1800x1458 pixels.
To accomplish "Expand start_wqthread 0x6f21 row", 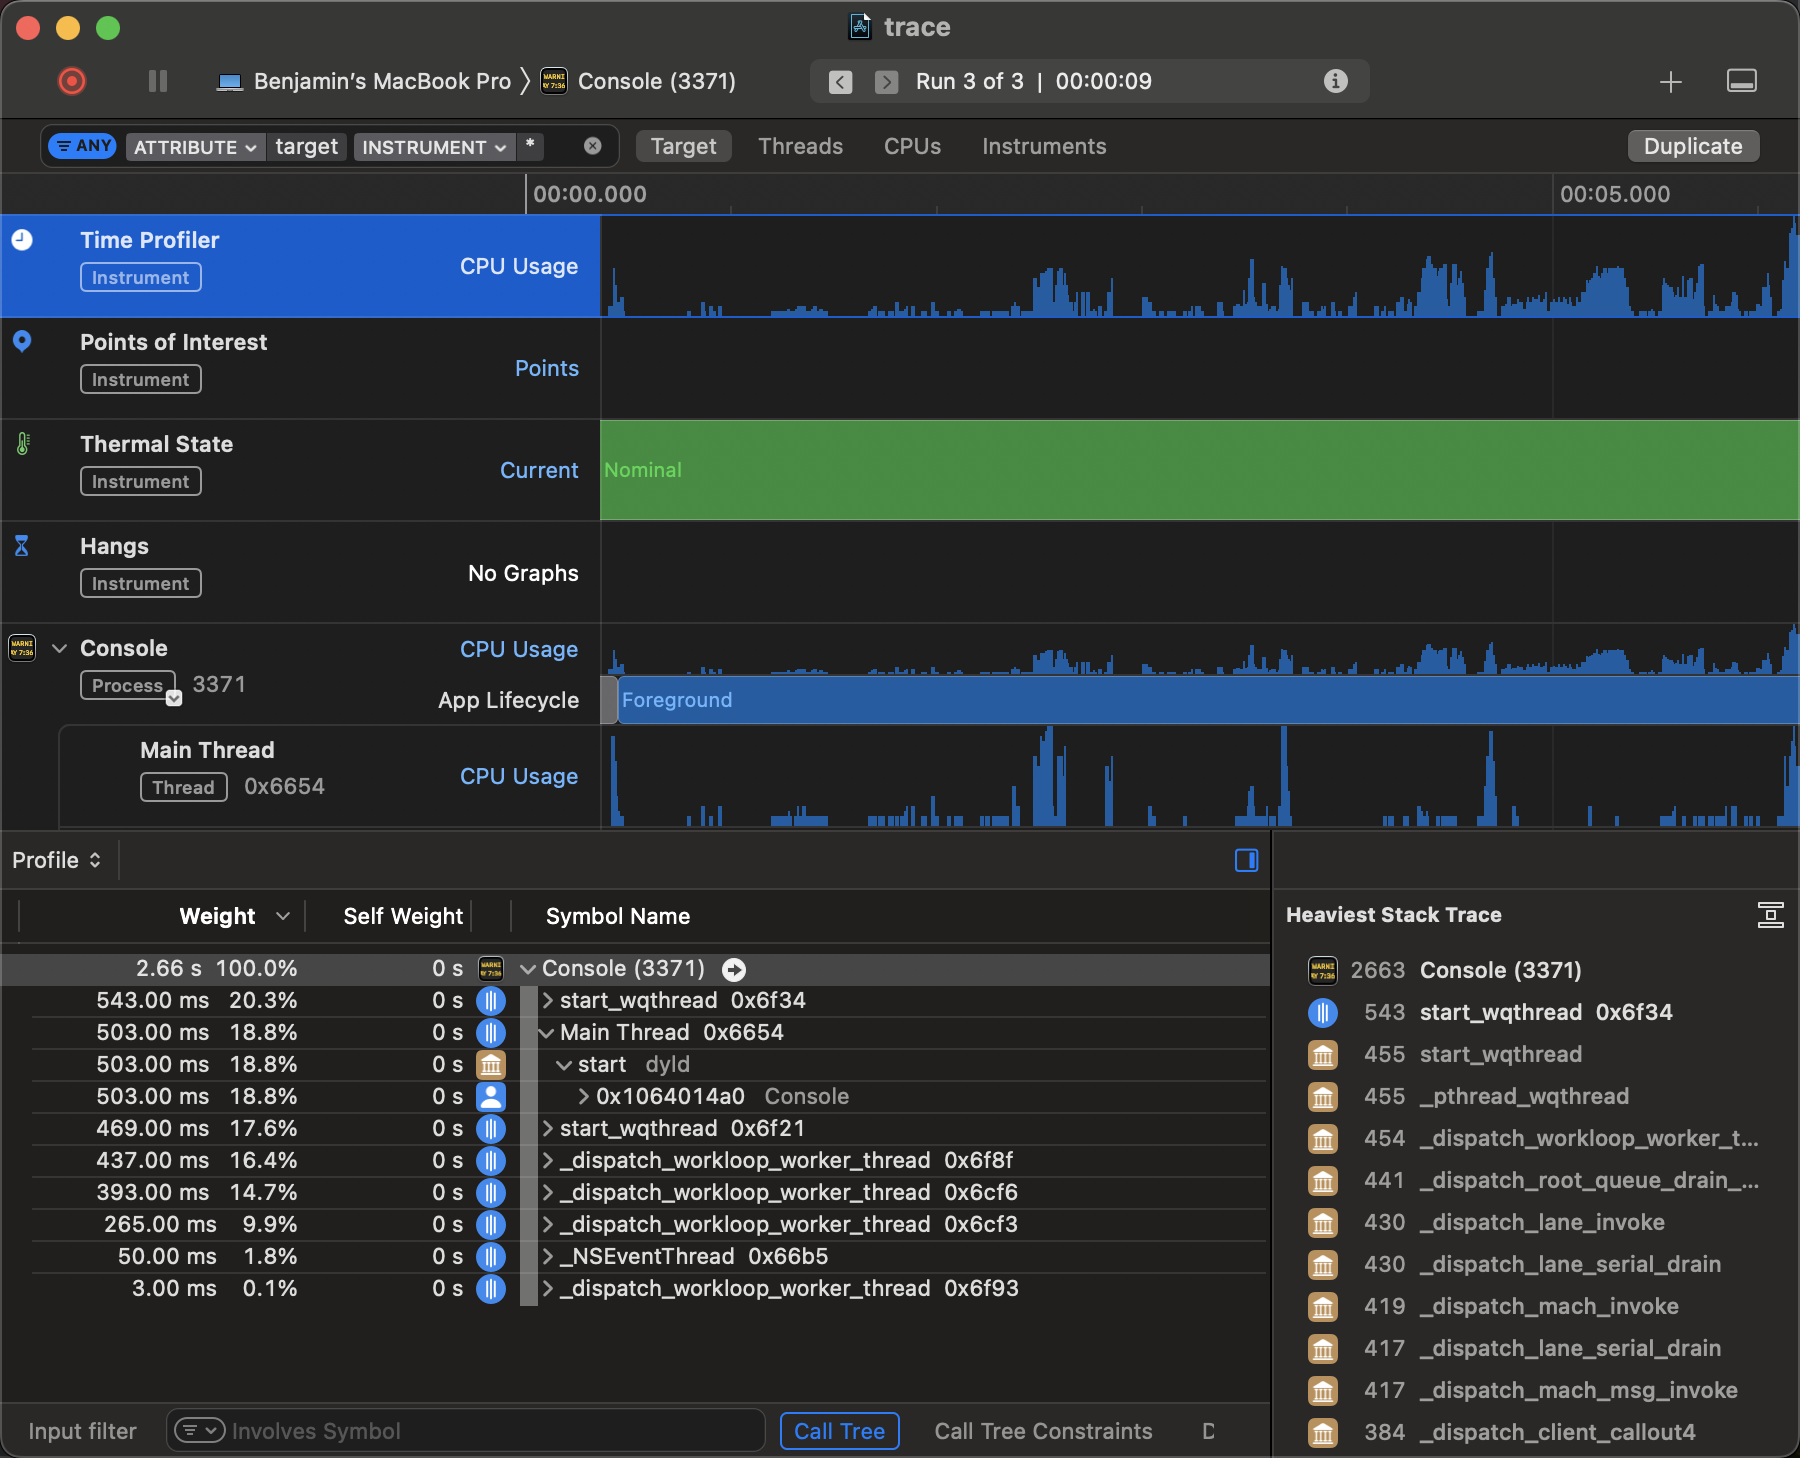I will pos(548,1128).
